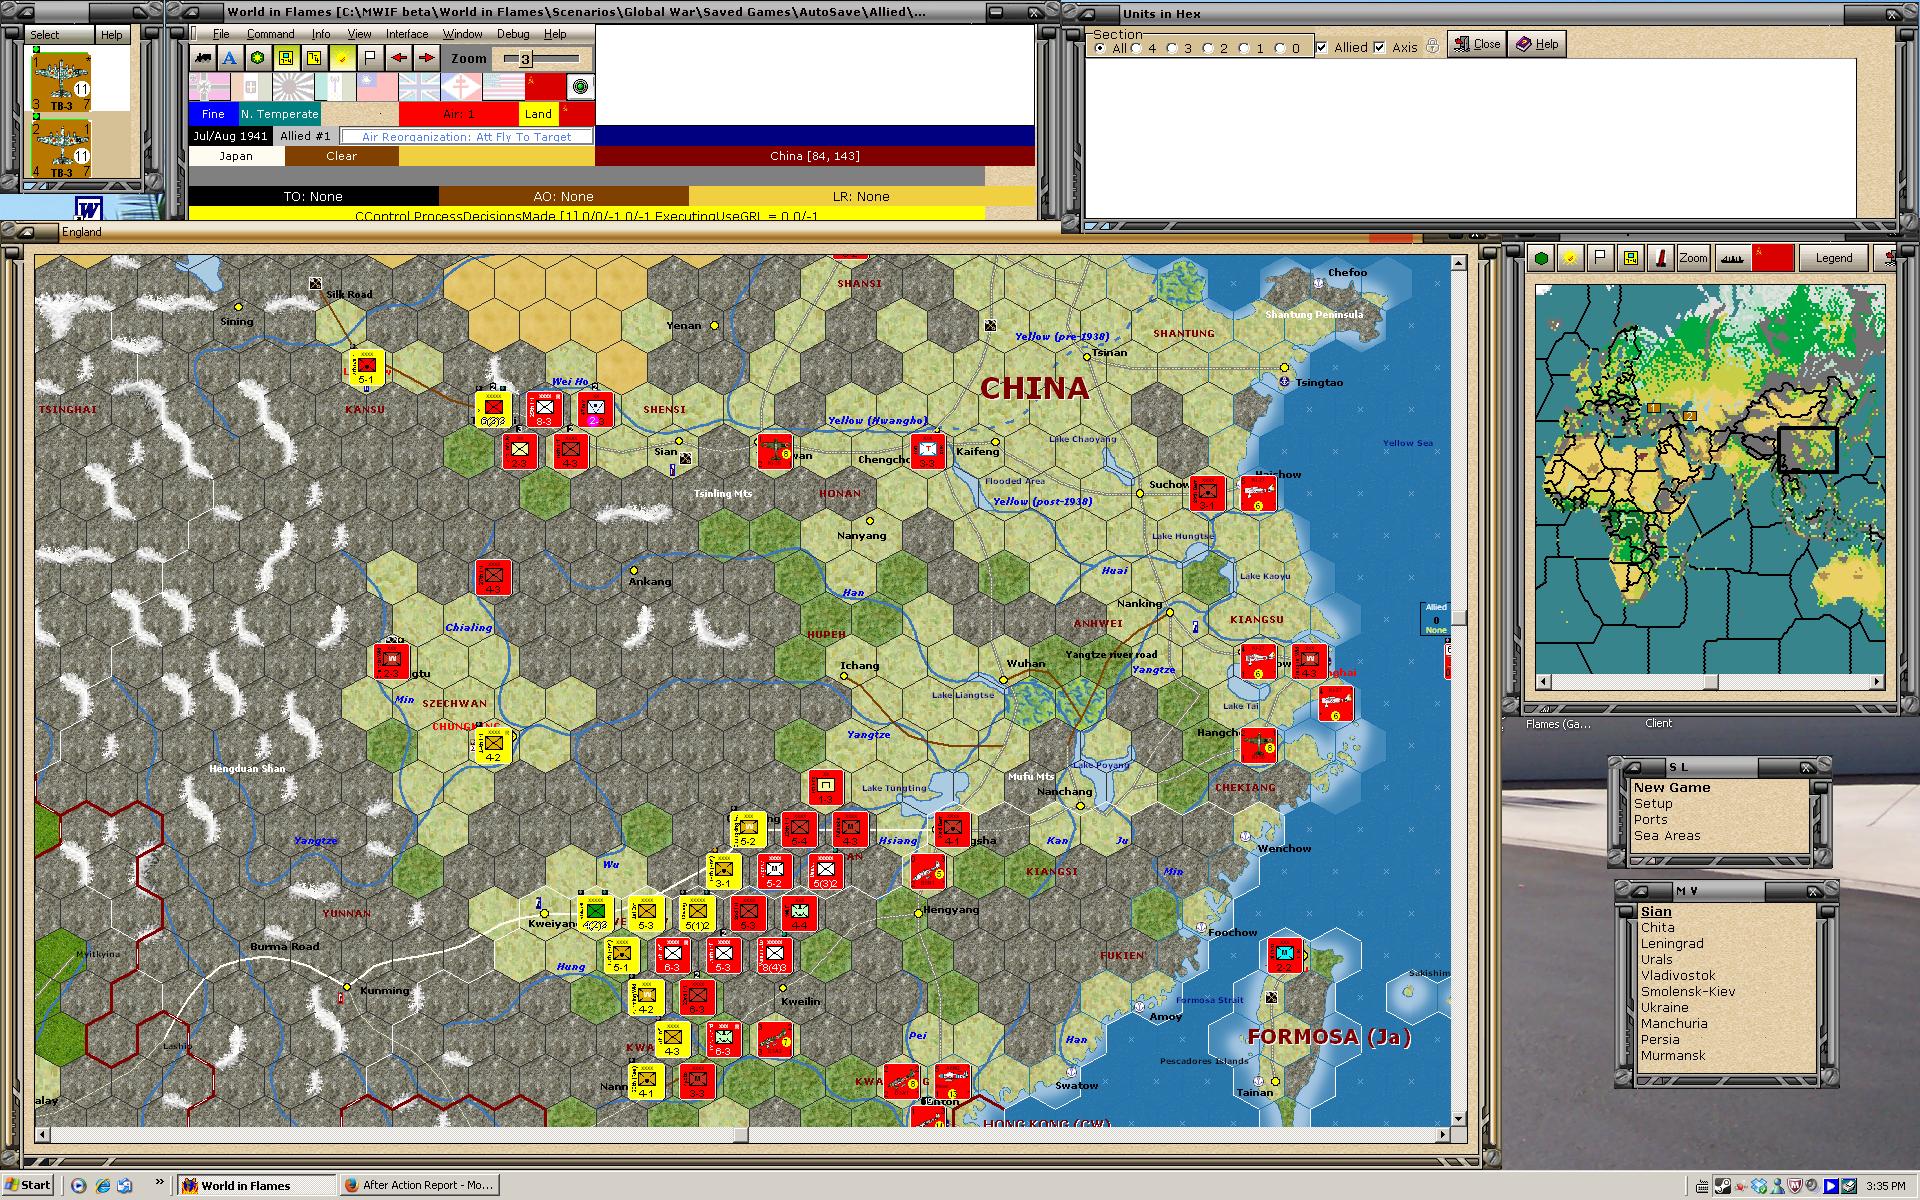Screen dimensions: 1920x1200
Task: Open the Command menu
Action: point(270,34)
